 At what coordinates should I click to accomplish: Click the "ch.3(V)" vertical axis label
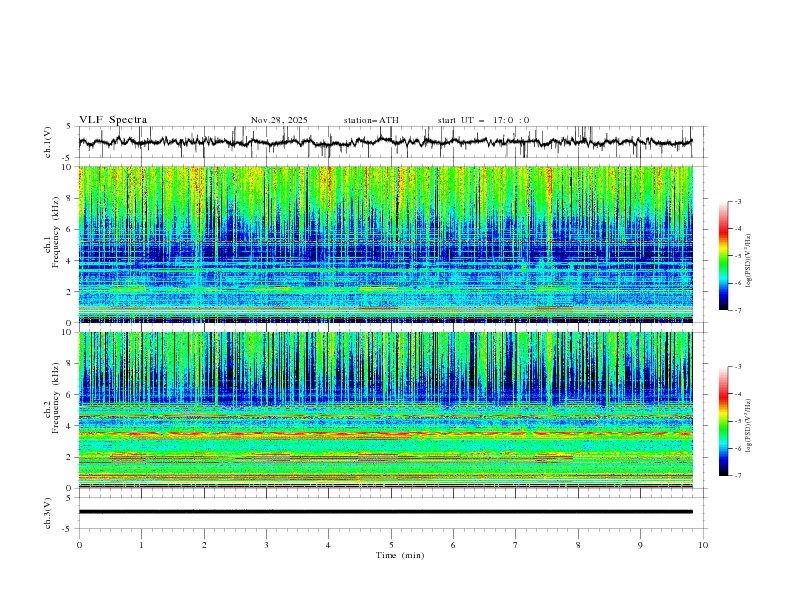(x=48, y=513)
